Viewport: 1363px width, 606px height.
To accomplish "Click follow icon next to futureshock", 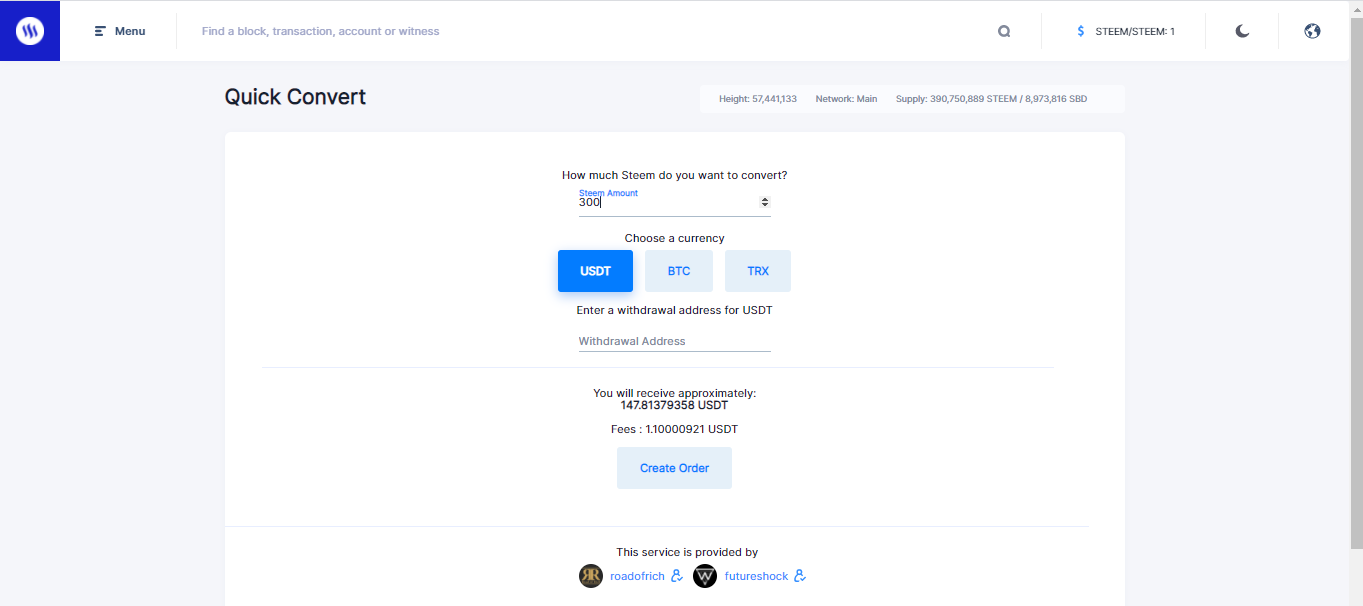I will pos(800,576).
